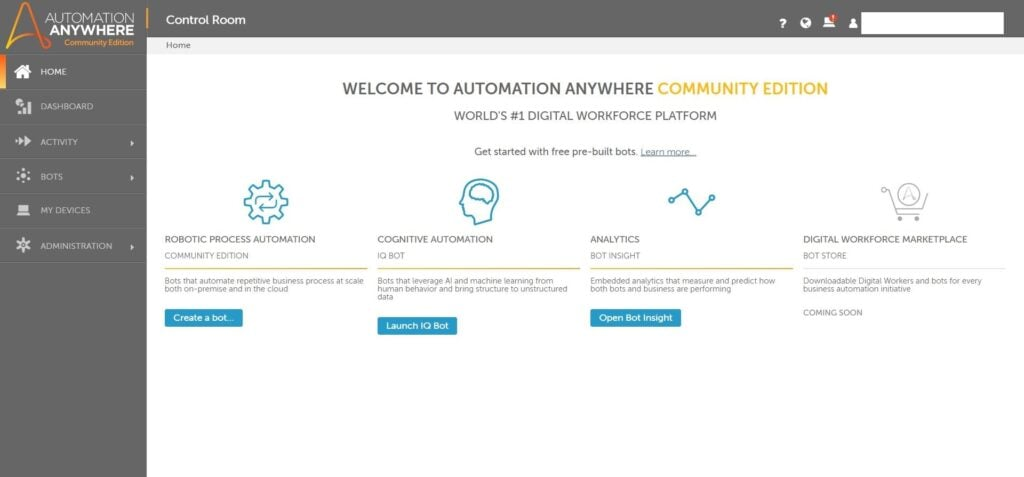The image size is (1024, 477).
Task: Click the Dashboard chart icon
Action: pyautogui.click(x=24, y=107)
